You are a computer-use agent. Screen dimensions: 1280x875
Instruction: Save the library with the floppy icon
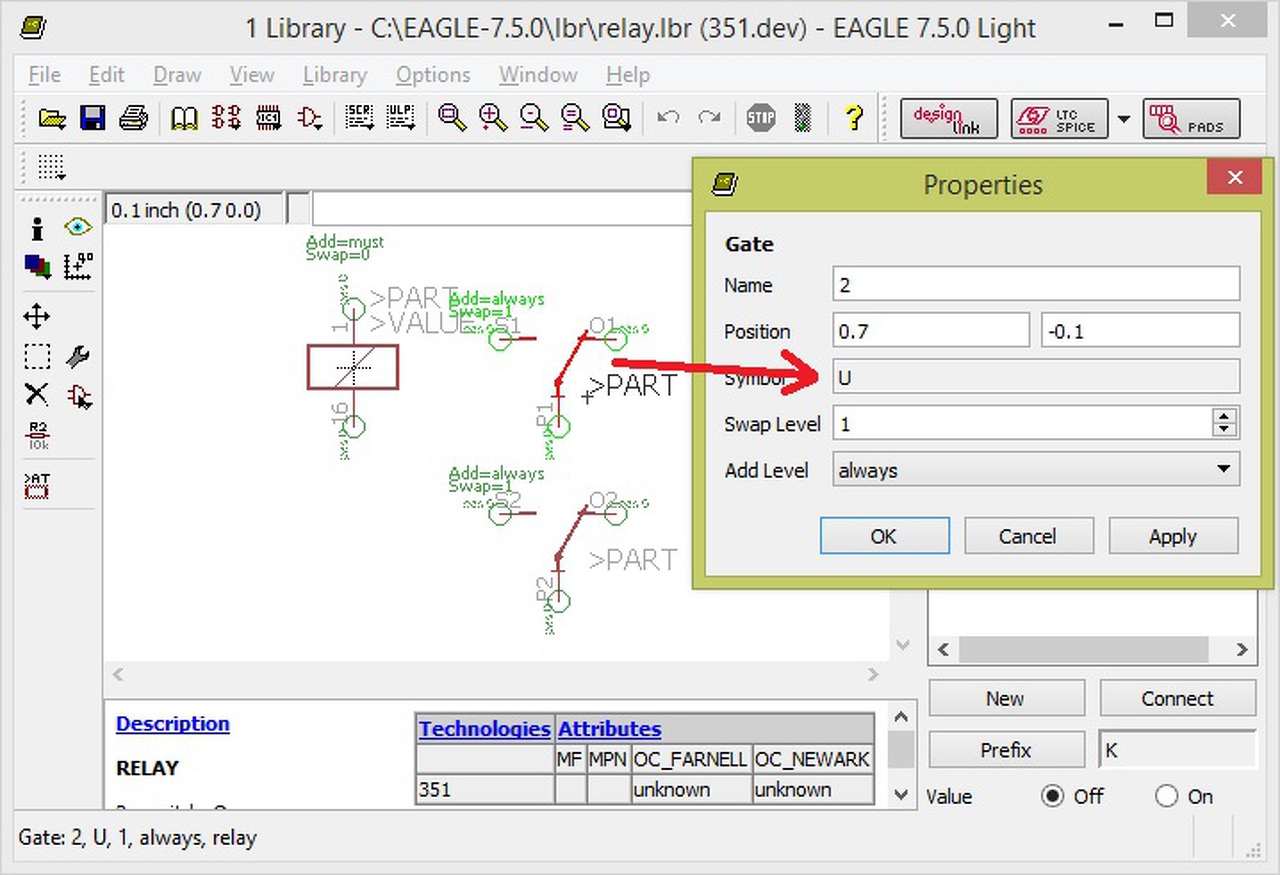tap(92, 118)
